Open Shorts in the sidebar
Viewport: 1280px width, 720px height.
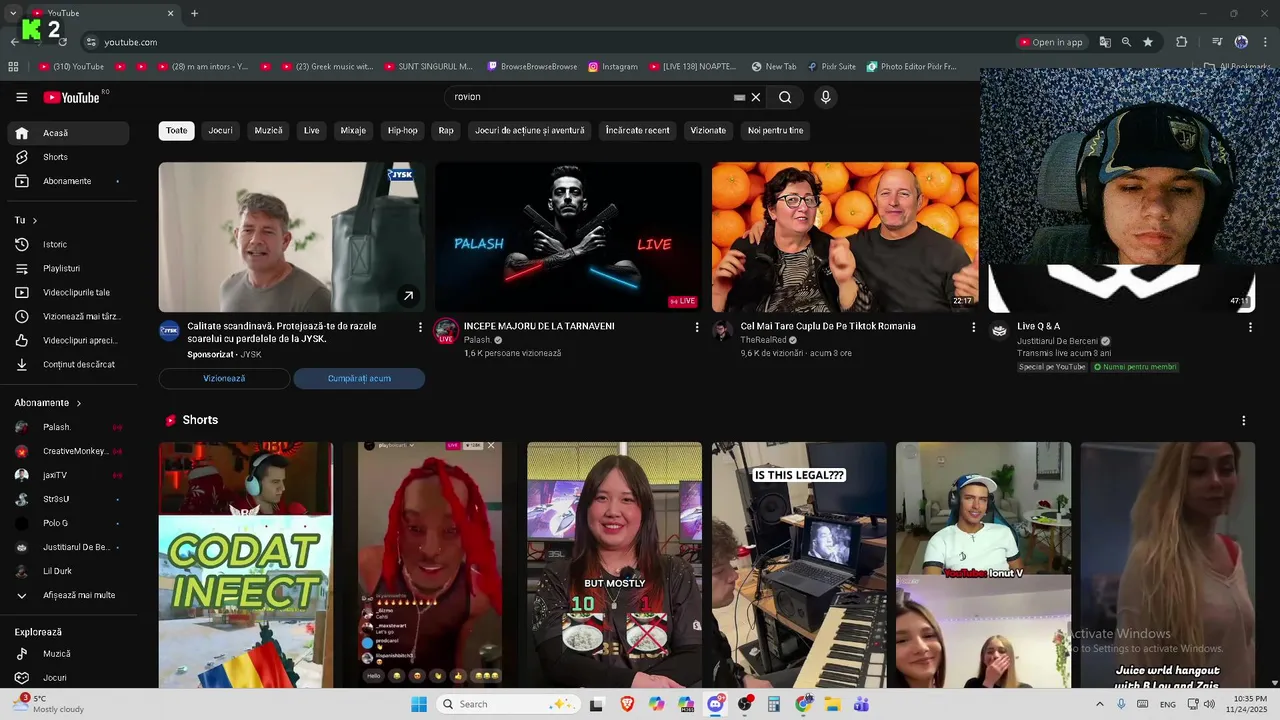tap(68, 157)
